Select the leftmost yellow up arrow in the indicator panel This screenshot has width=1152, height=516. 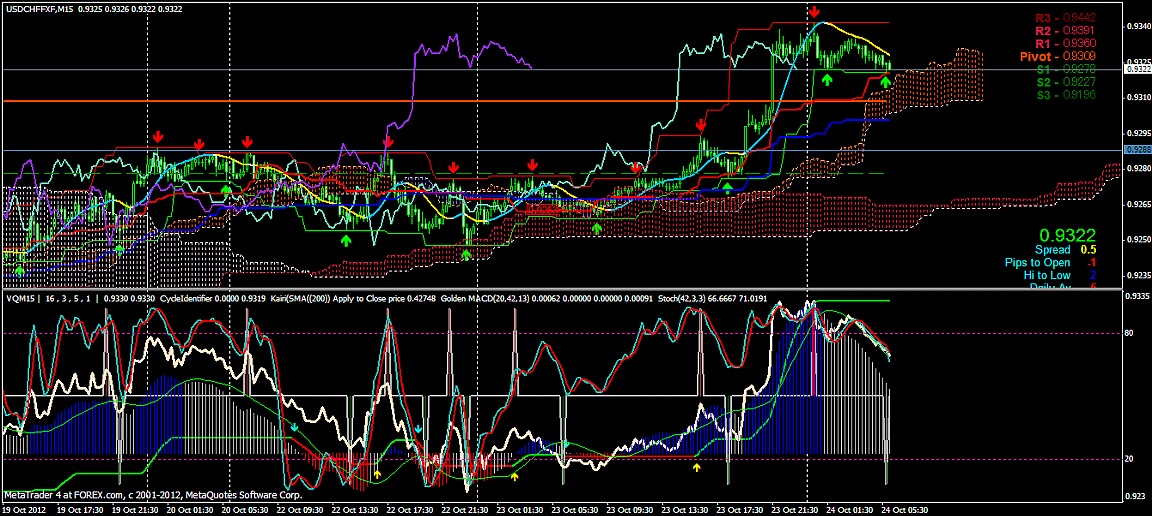377,466
